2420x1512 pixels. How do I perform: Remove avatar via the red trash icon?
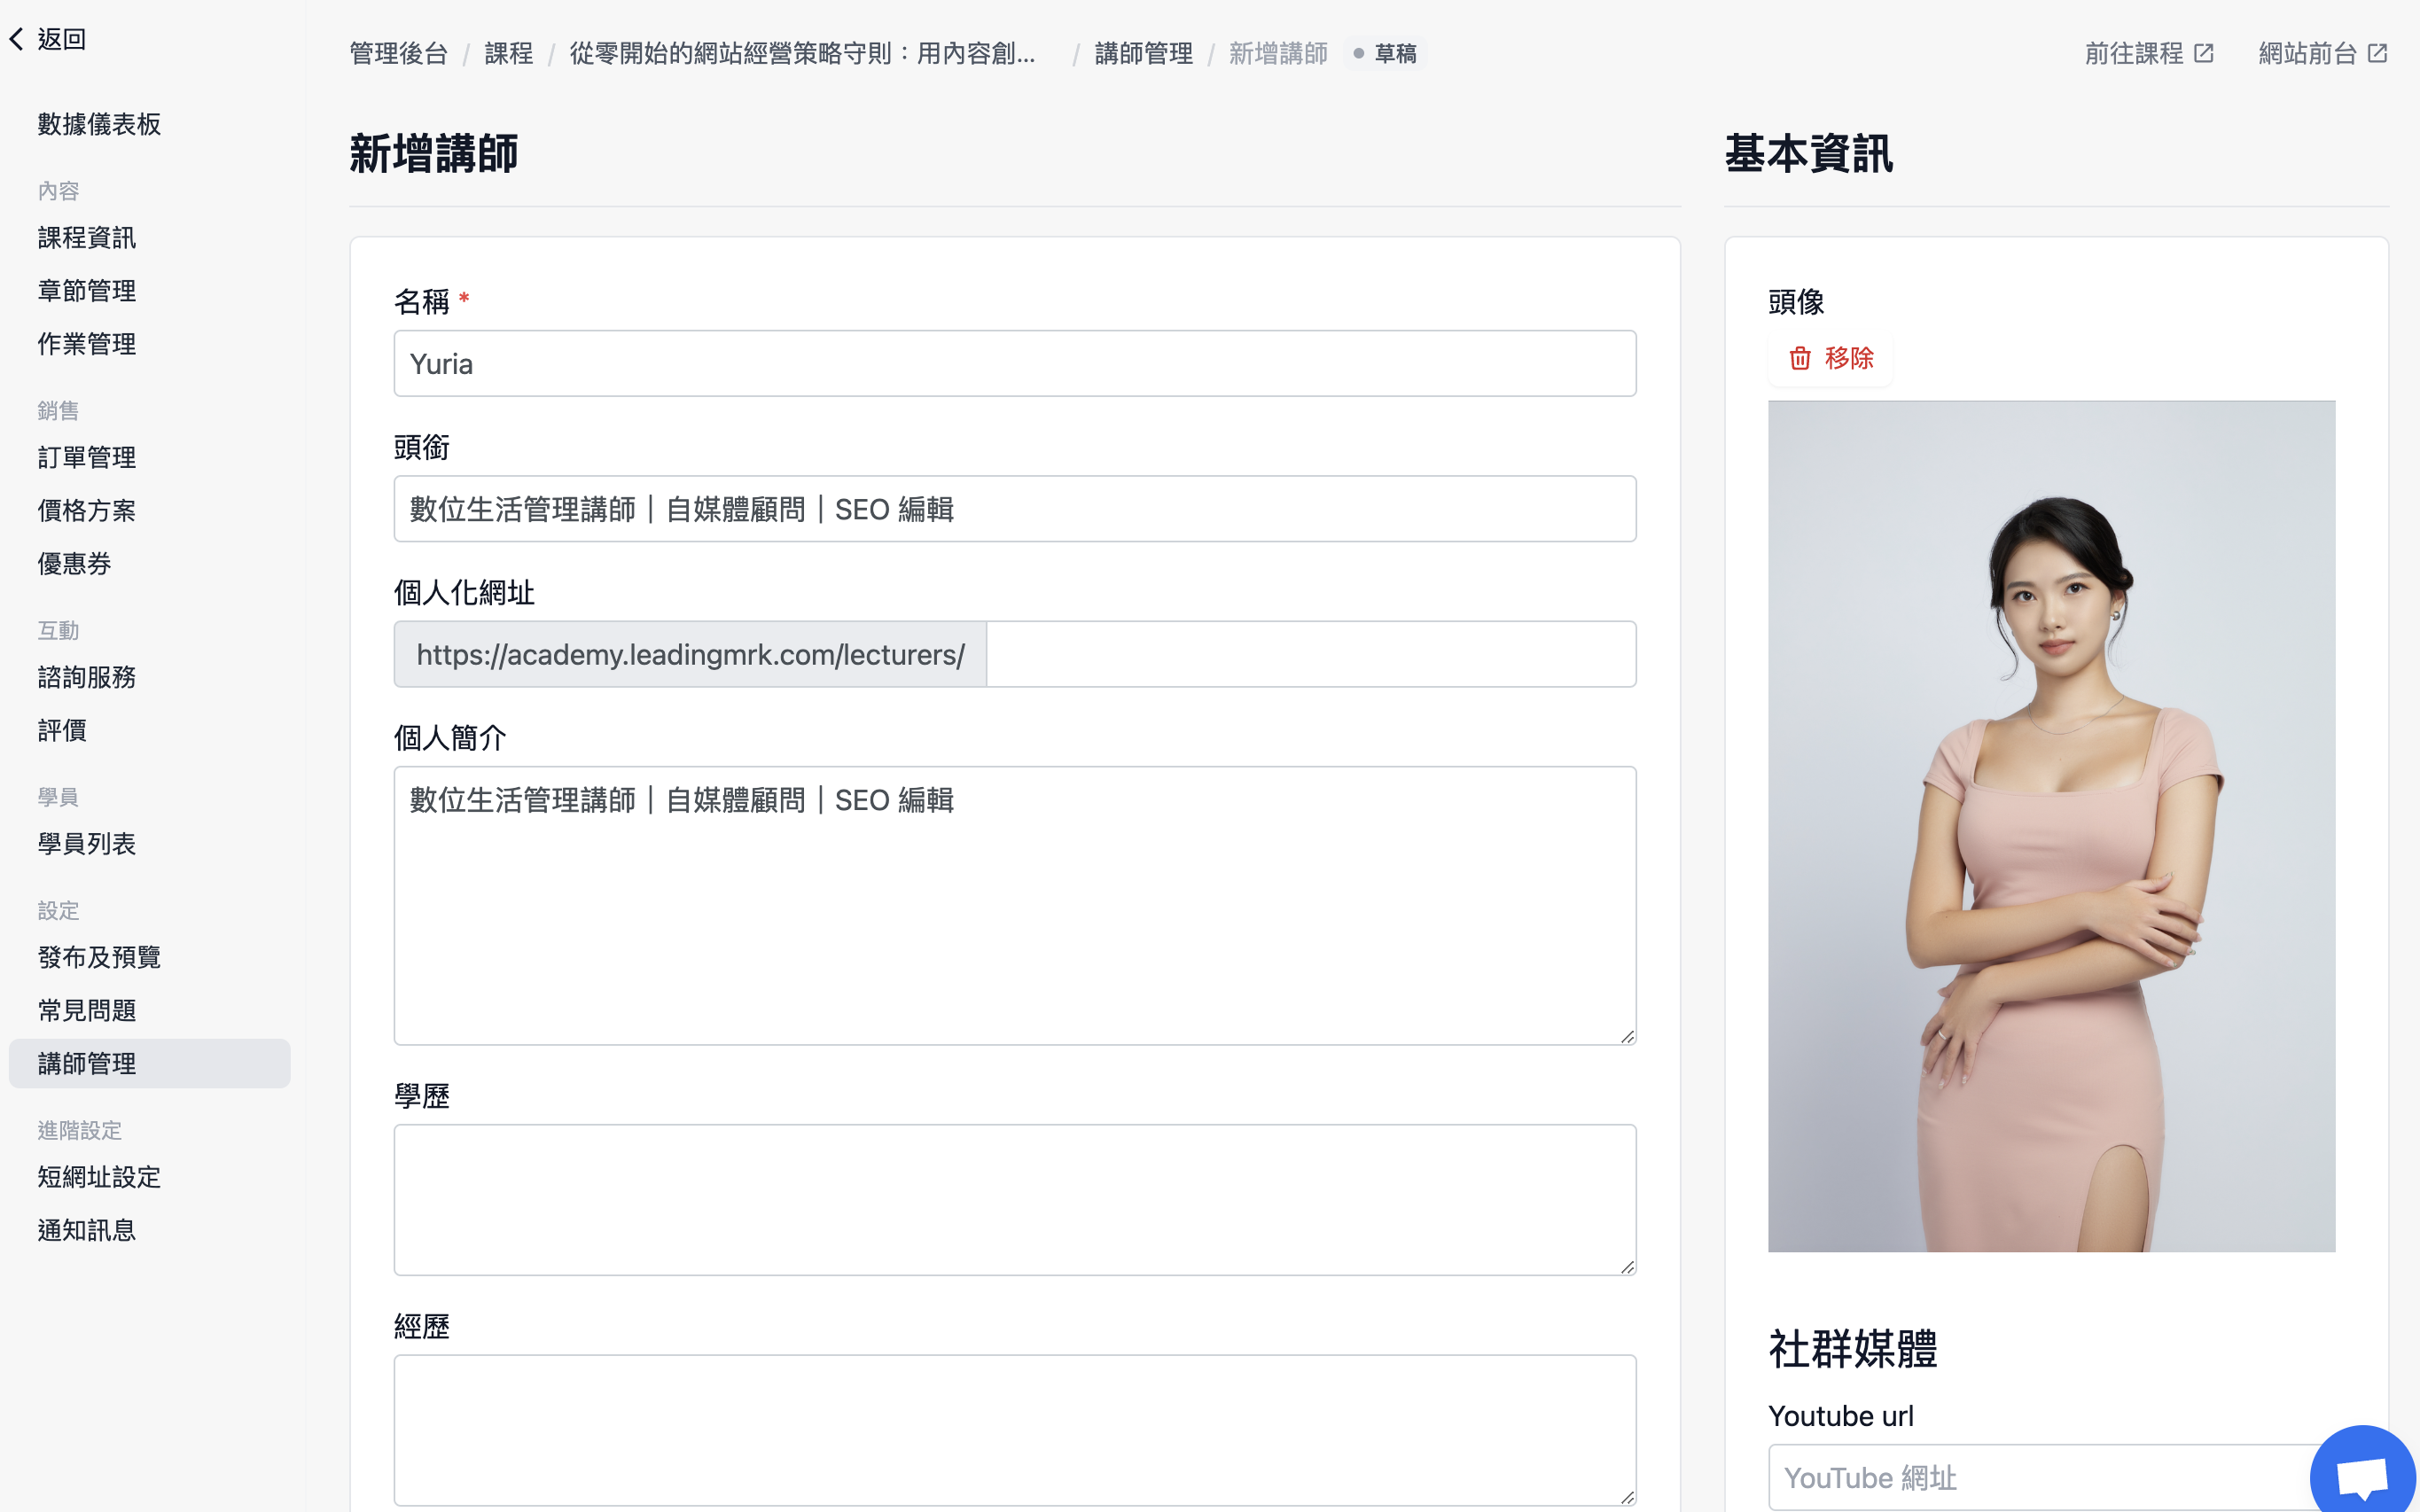pyautogui.click(x=1799, y=358)
